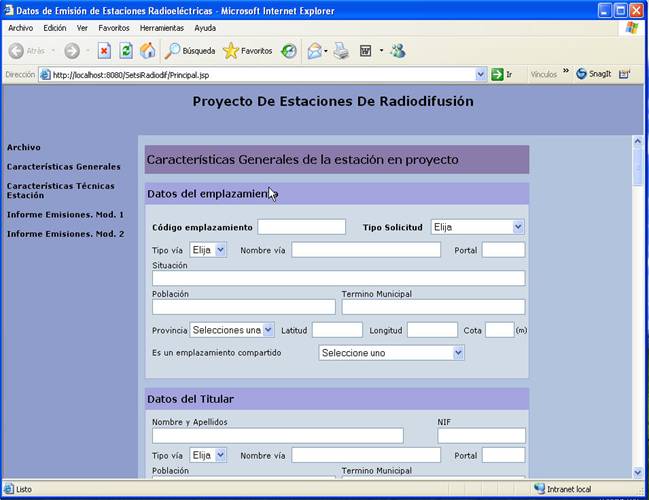Open the Herramientas menu

pyautogui.click(x=161, y=28)
